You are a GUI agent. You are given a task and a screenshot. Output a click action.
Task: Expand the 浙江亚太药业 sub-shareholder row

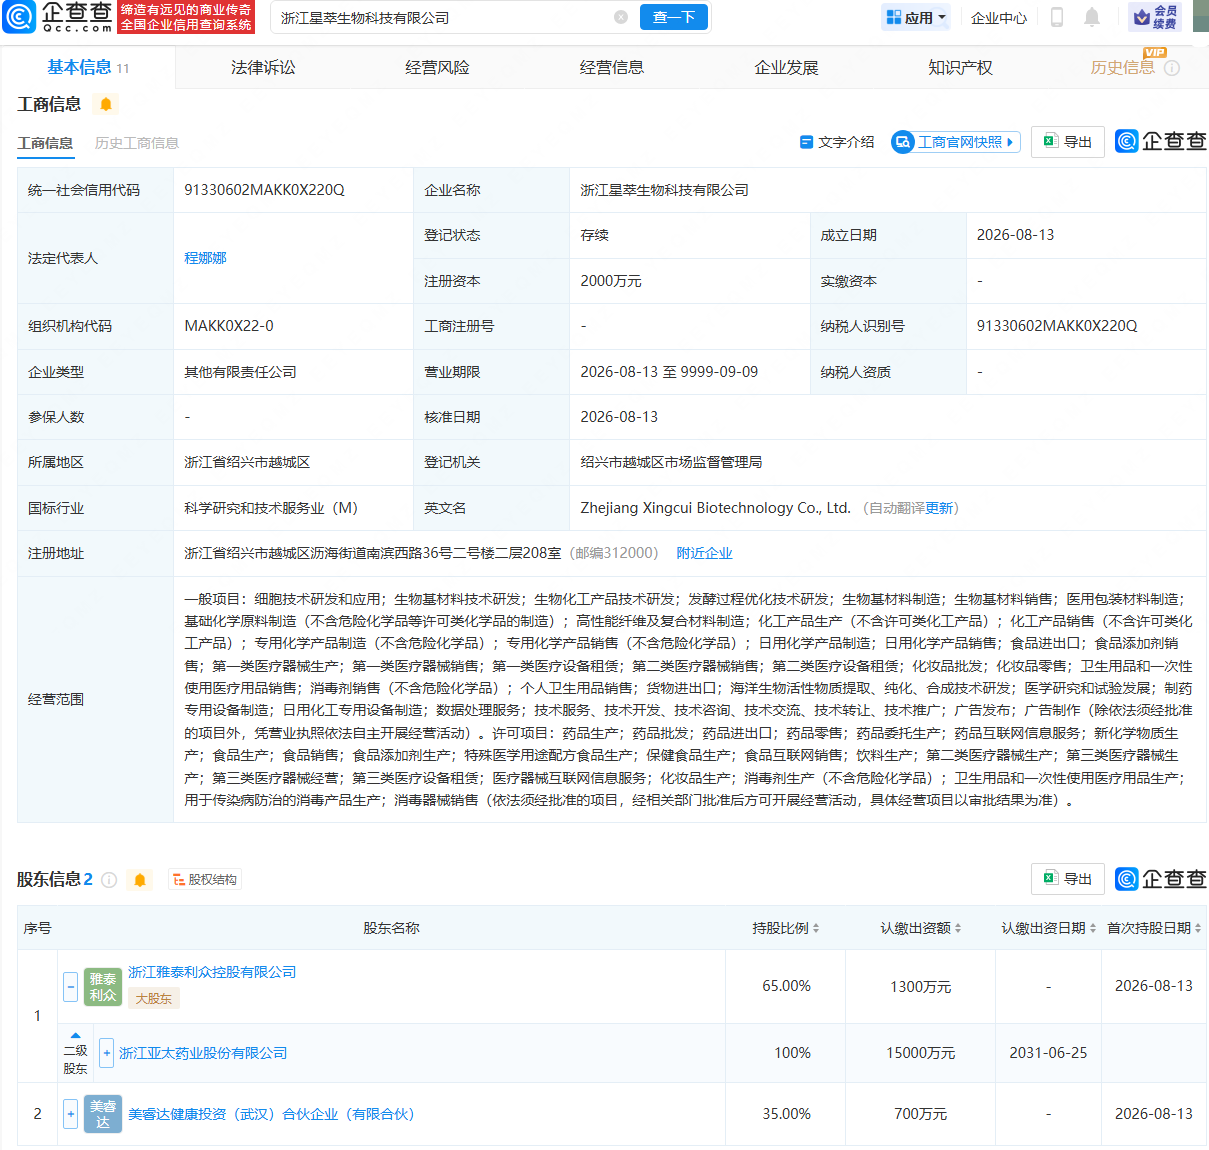[107, 1053]
